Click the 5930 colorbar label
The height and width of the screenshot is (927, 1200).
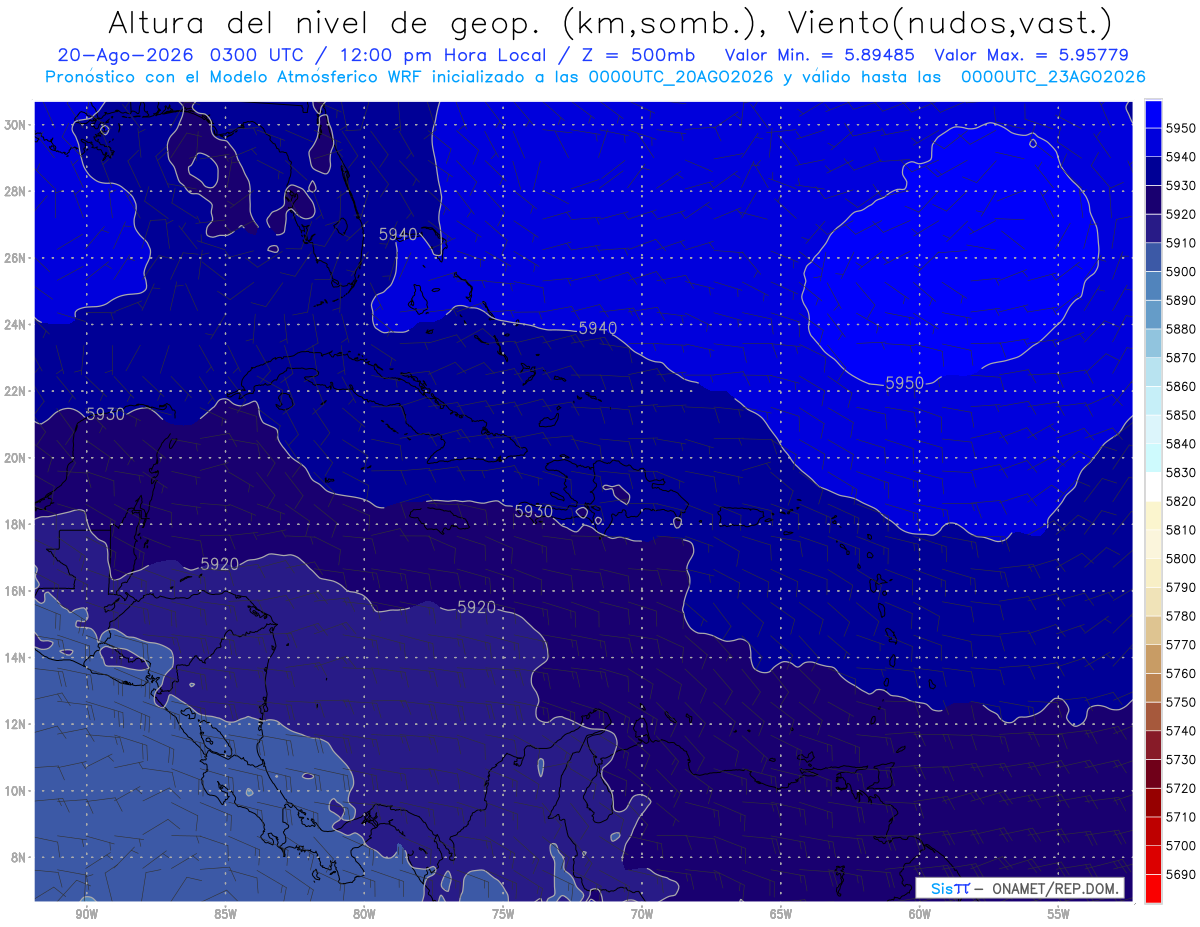[x=1181, y=185]
